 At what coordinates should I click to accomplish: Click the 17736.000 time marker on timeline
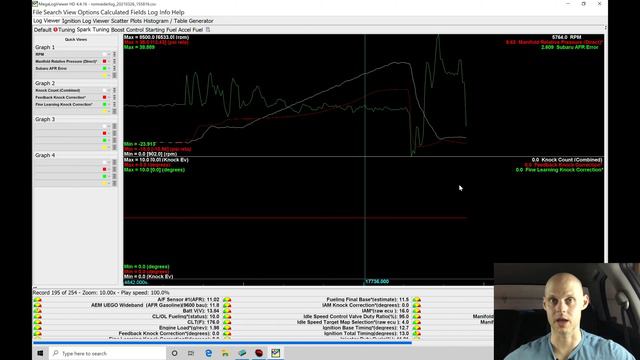click(377, 282)
